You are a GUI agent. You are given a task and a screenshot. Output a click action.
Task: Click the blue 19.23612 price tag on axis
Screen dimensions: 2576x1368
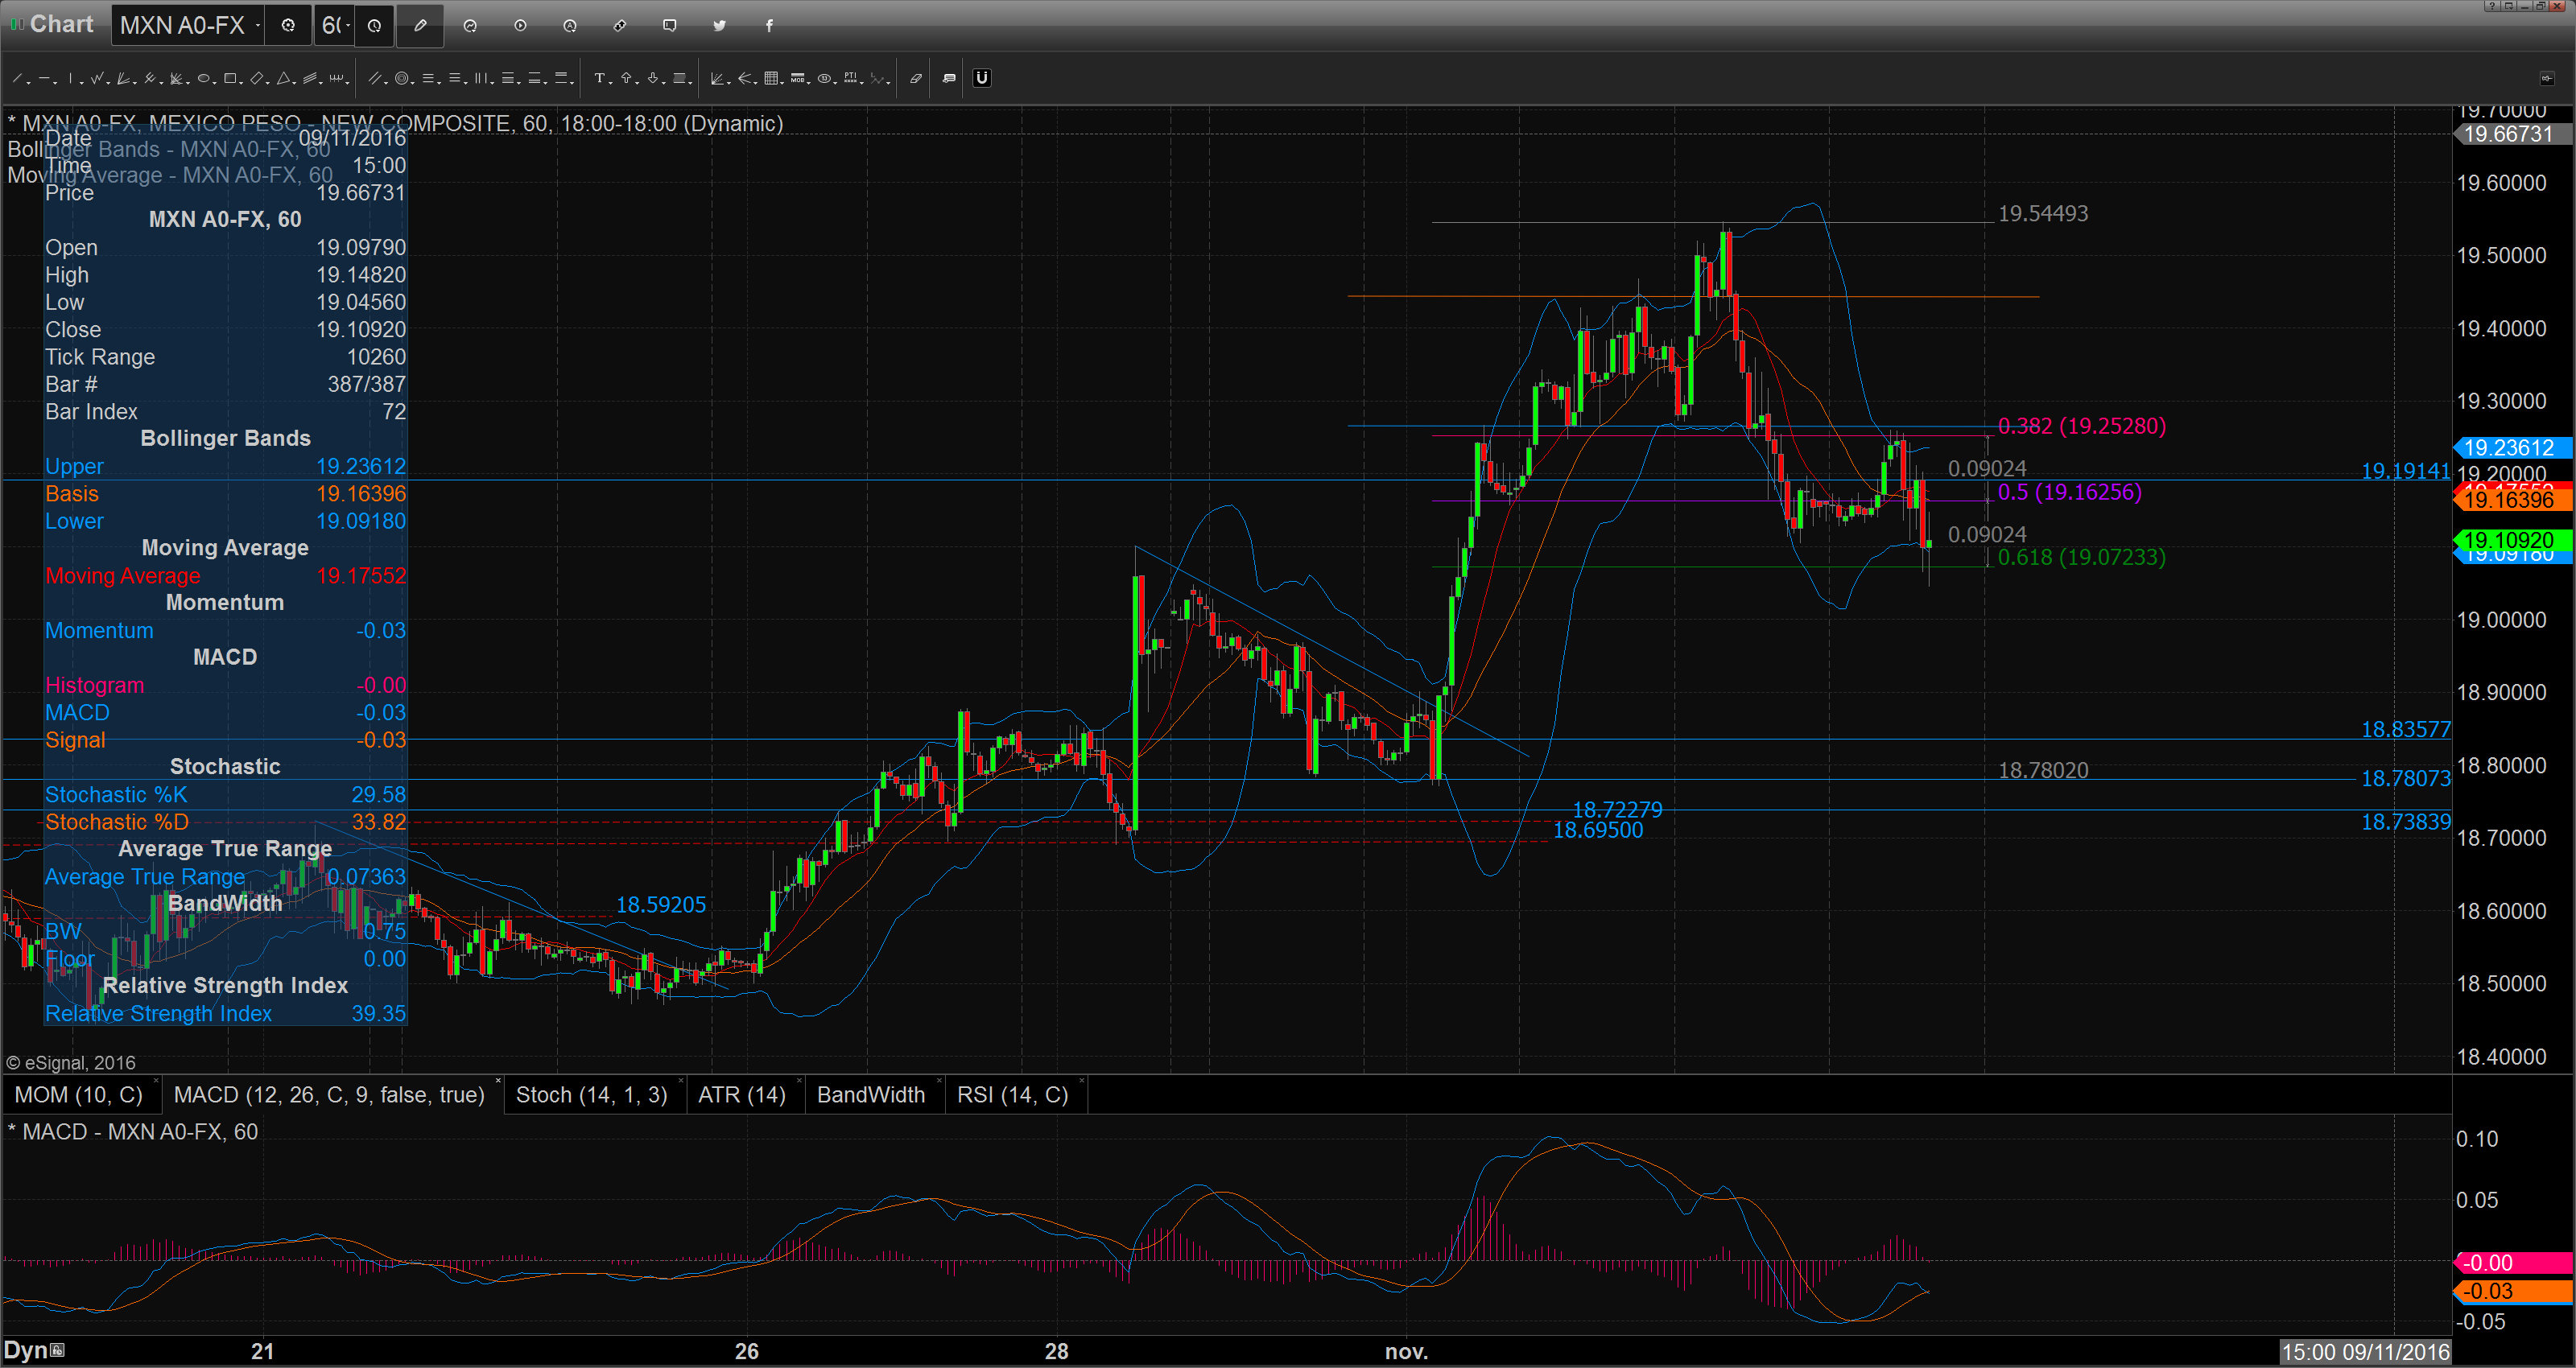pyautogui.click(x=2514, y=448)
